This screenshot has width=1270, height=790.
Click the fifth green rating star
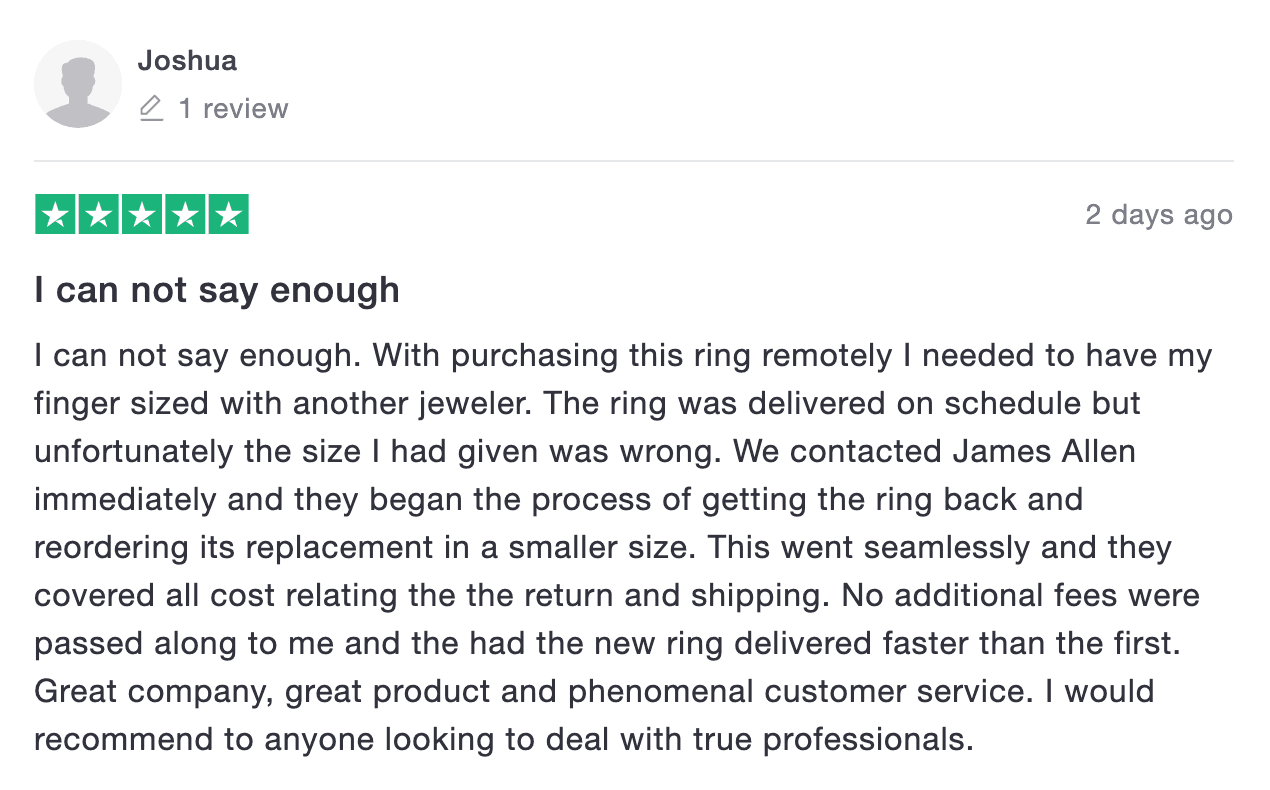(228, 215)
